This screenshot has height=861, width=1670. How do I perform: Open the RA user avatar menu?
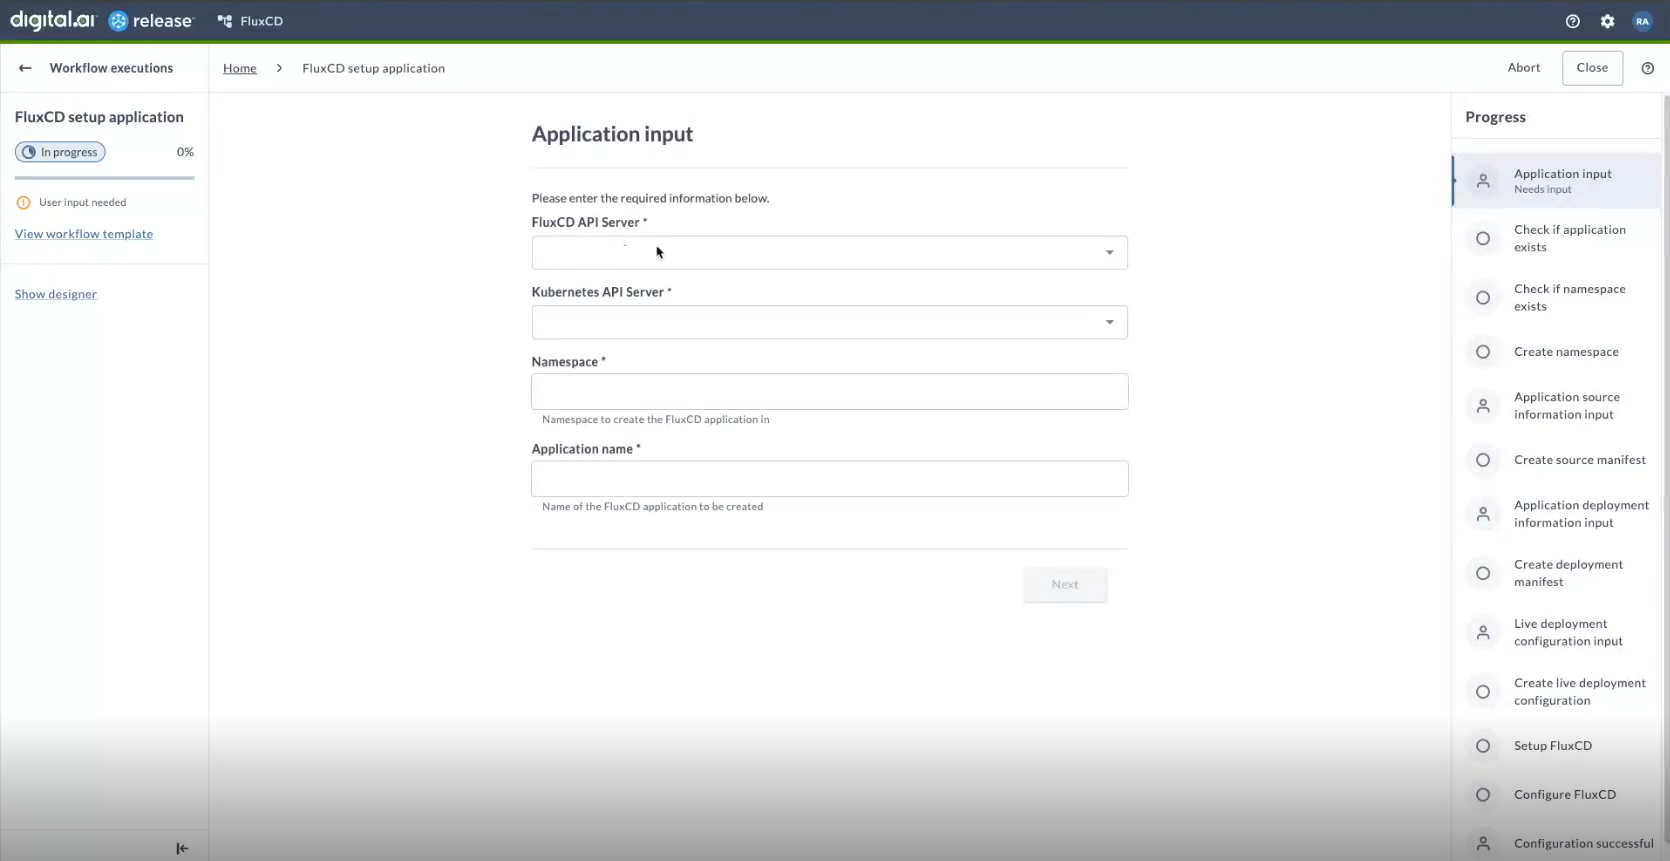tap(1642, 21)
